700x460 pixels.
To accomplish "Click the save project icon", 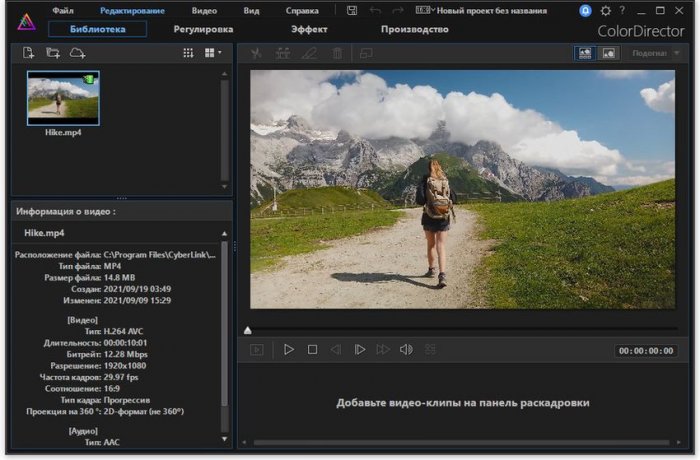I will [x=352, y=10].
